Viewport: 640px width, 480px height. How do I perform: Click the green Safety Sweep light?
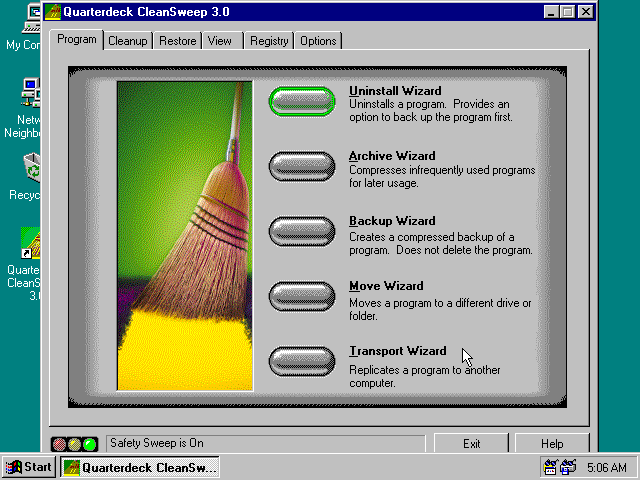pyautogui.click(x=89, y=444)
